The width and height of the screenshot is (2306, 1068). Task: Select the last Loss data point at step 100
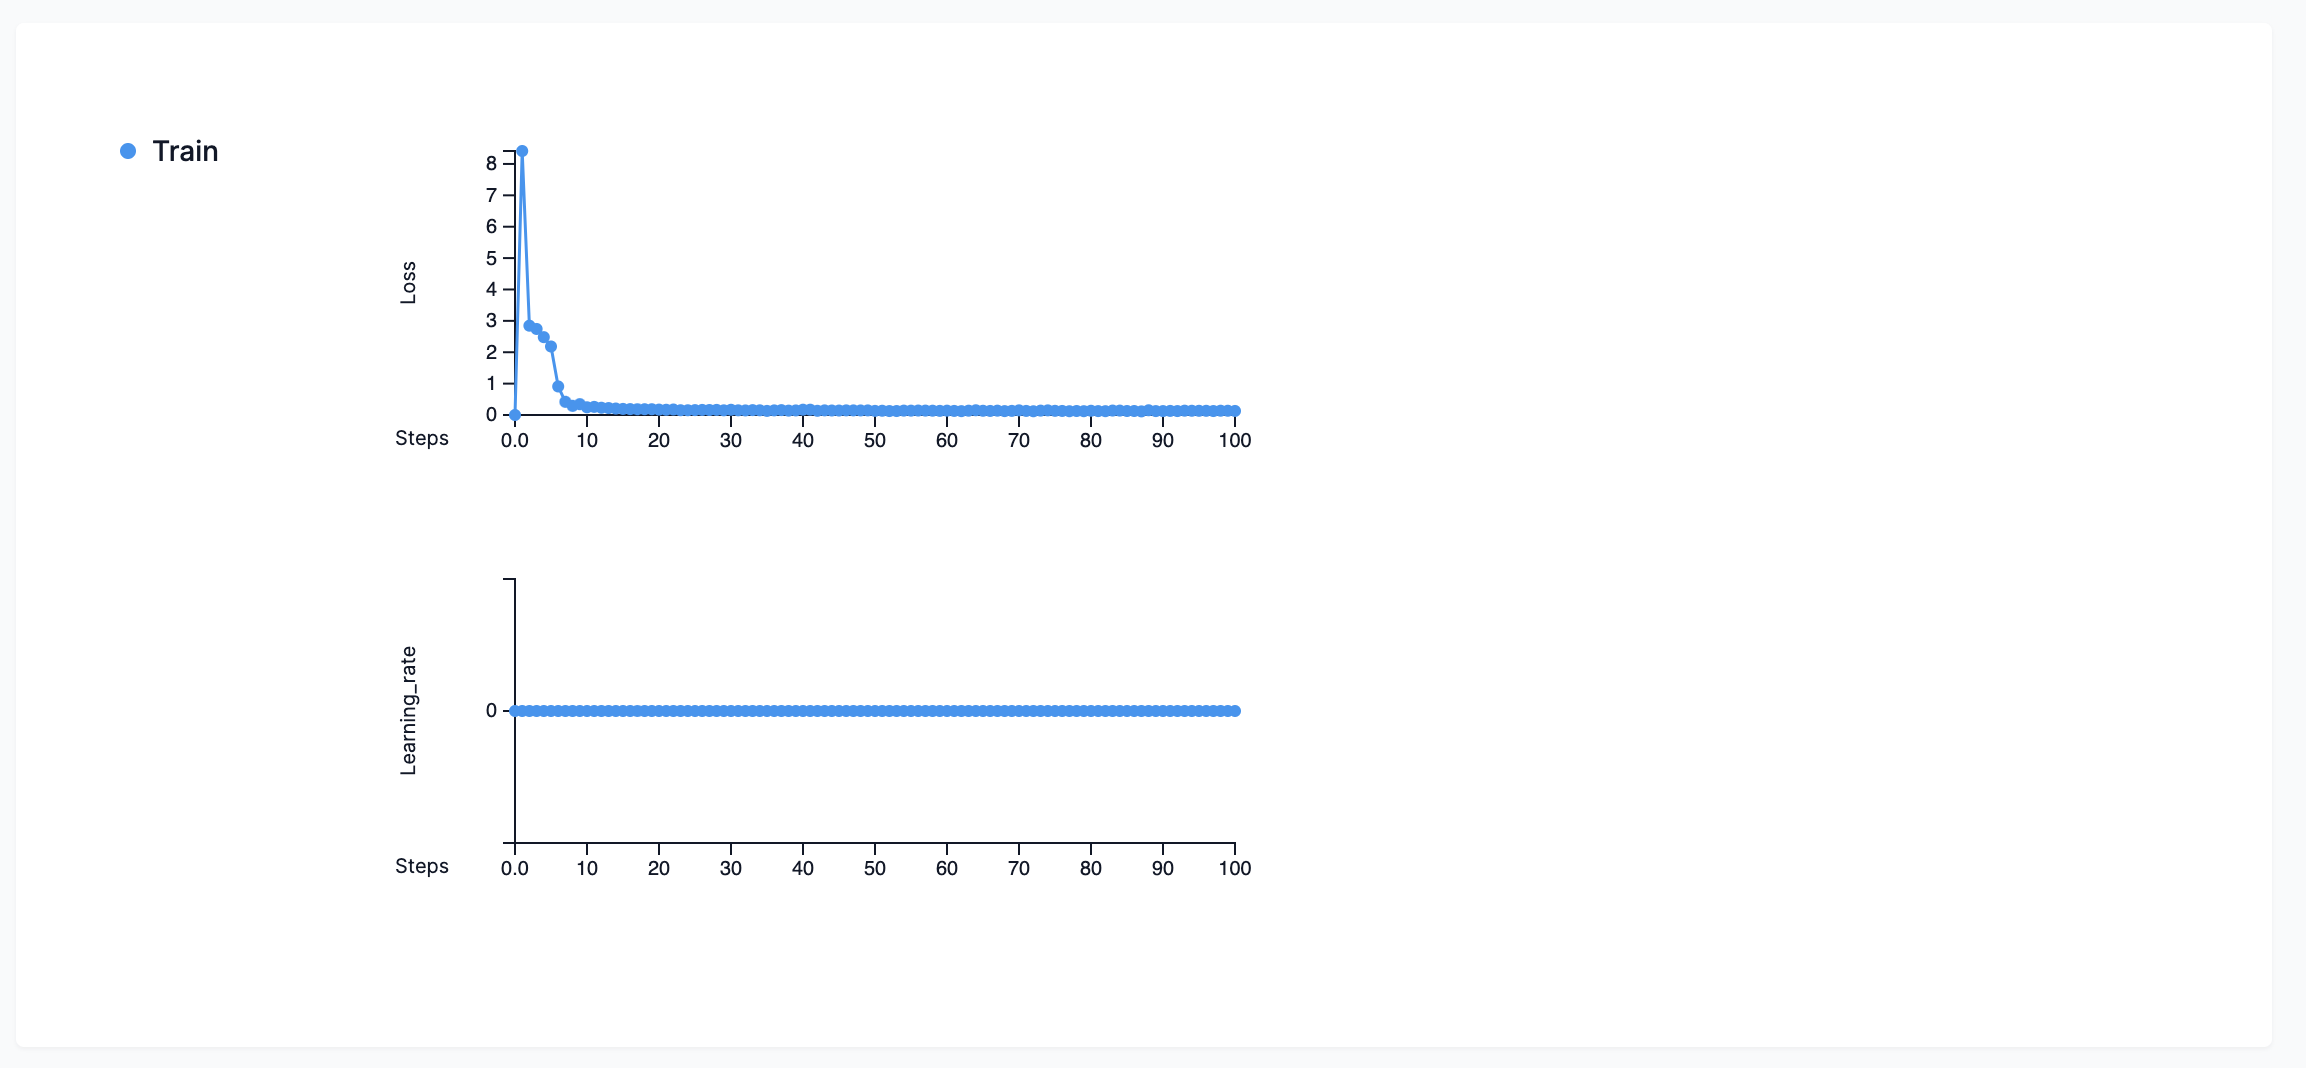(1235, 411)
